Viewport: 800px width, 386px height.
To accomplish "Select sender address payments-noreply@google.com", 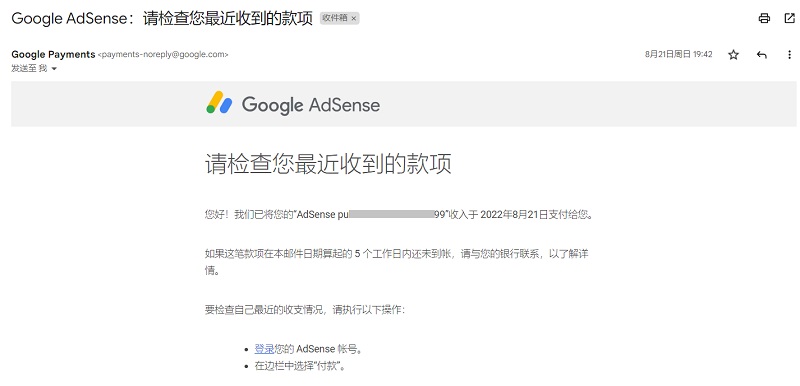I will (163, 55).
